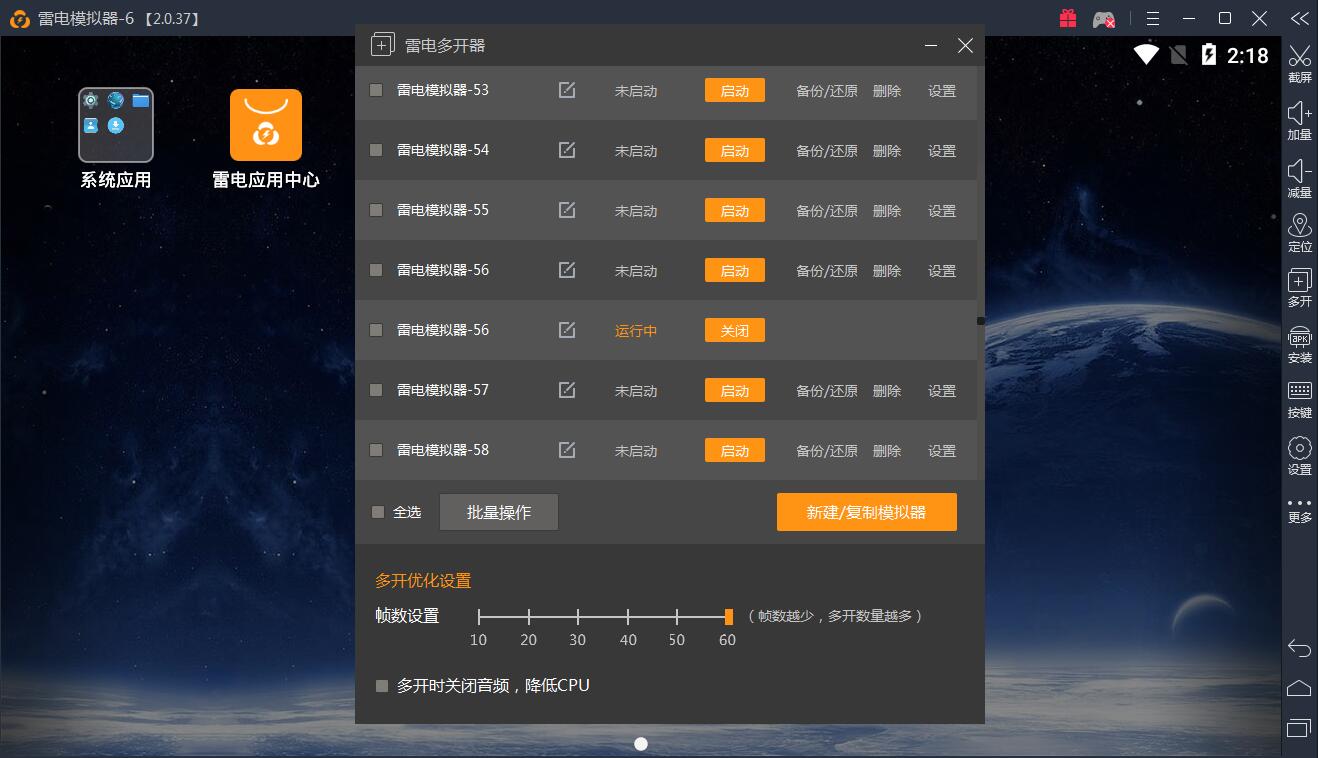Click the 安装 APK install icon
Viewport: 1318px width, 758px height.
coord(1299,337)
